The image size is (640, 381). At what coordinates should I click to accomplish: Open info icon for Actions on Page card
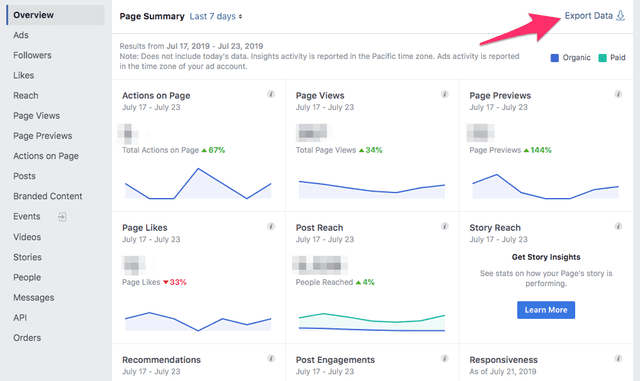click(x=271, y=94)
